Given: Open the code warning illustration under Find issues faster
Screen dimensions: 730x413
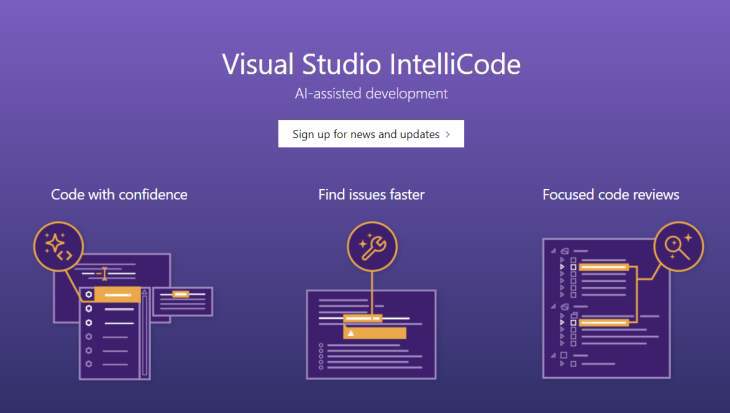Looking at the screenshot, I should click(x=371, y=334).
